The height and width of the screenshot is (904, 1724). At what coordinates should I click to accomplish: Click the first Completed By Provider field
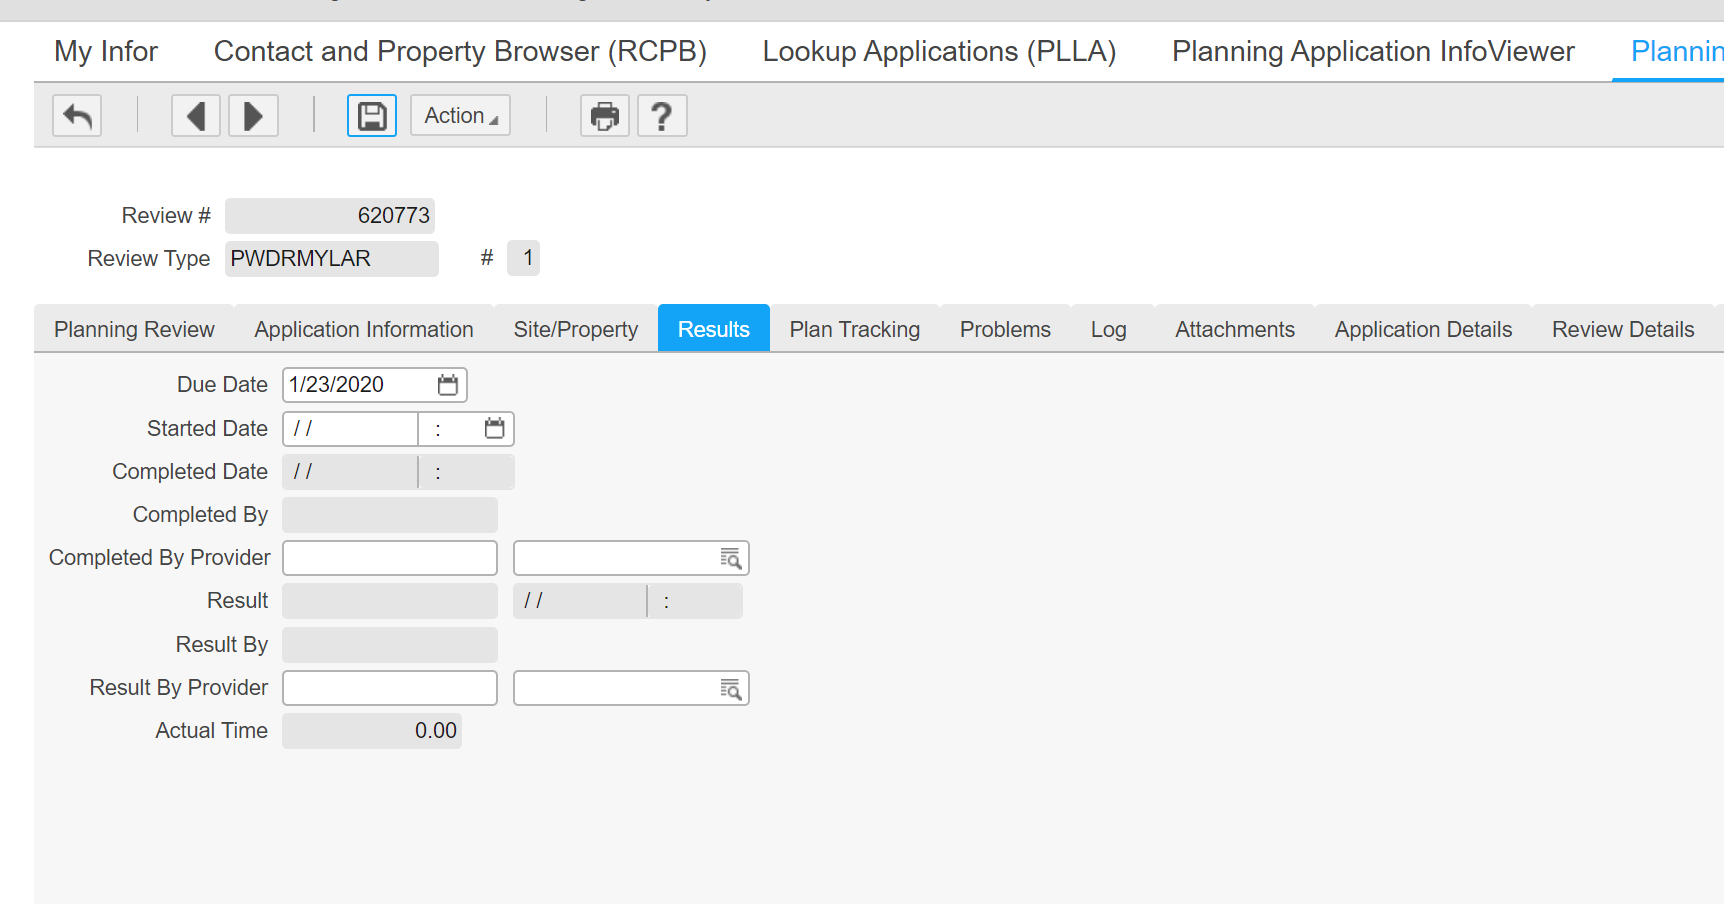click(x=390, y=558)
